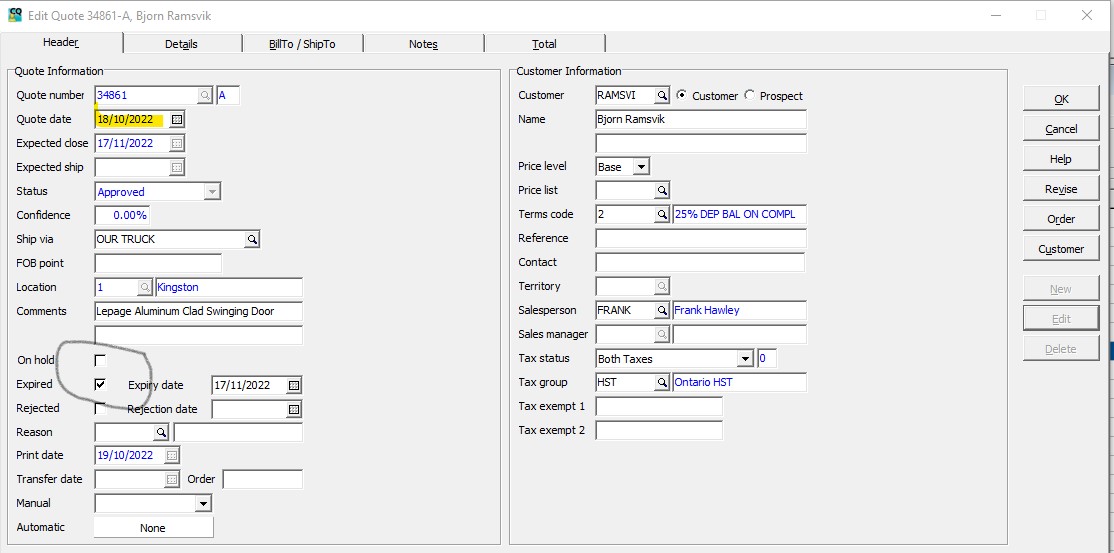Viewport: 1114px width, 553px height.
Task: Click the Salesperson lookup magnifier
Action: pyautogui.click(x=661, y=311)
